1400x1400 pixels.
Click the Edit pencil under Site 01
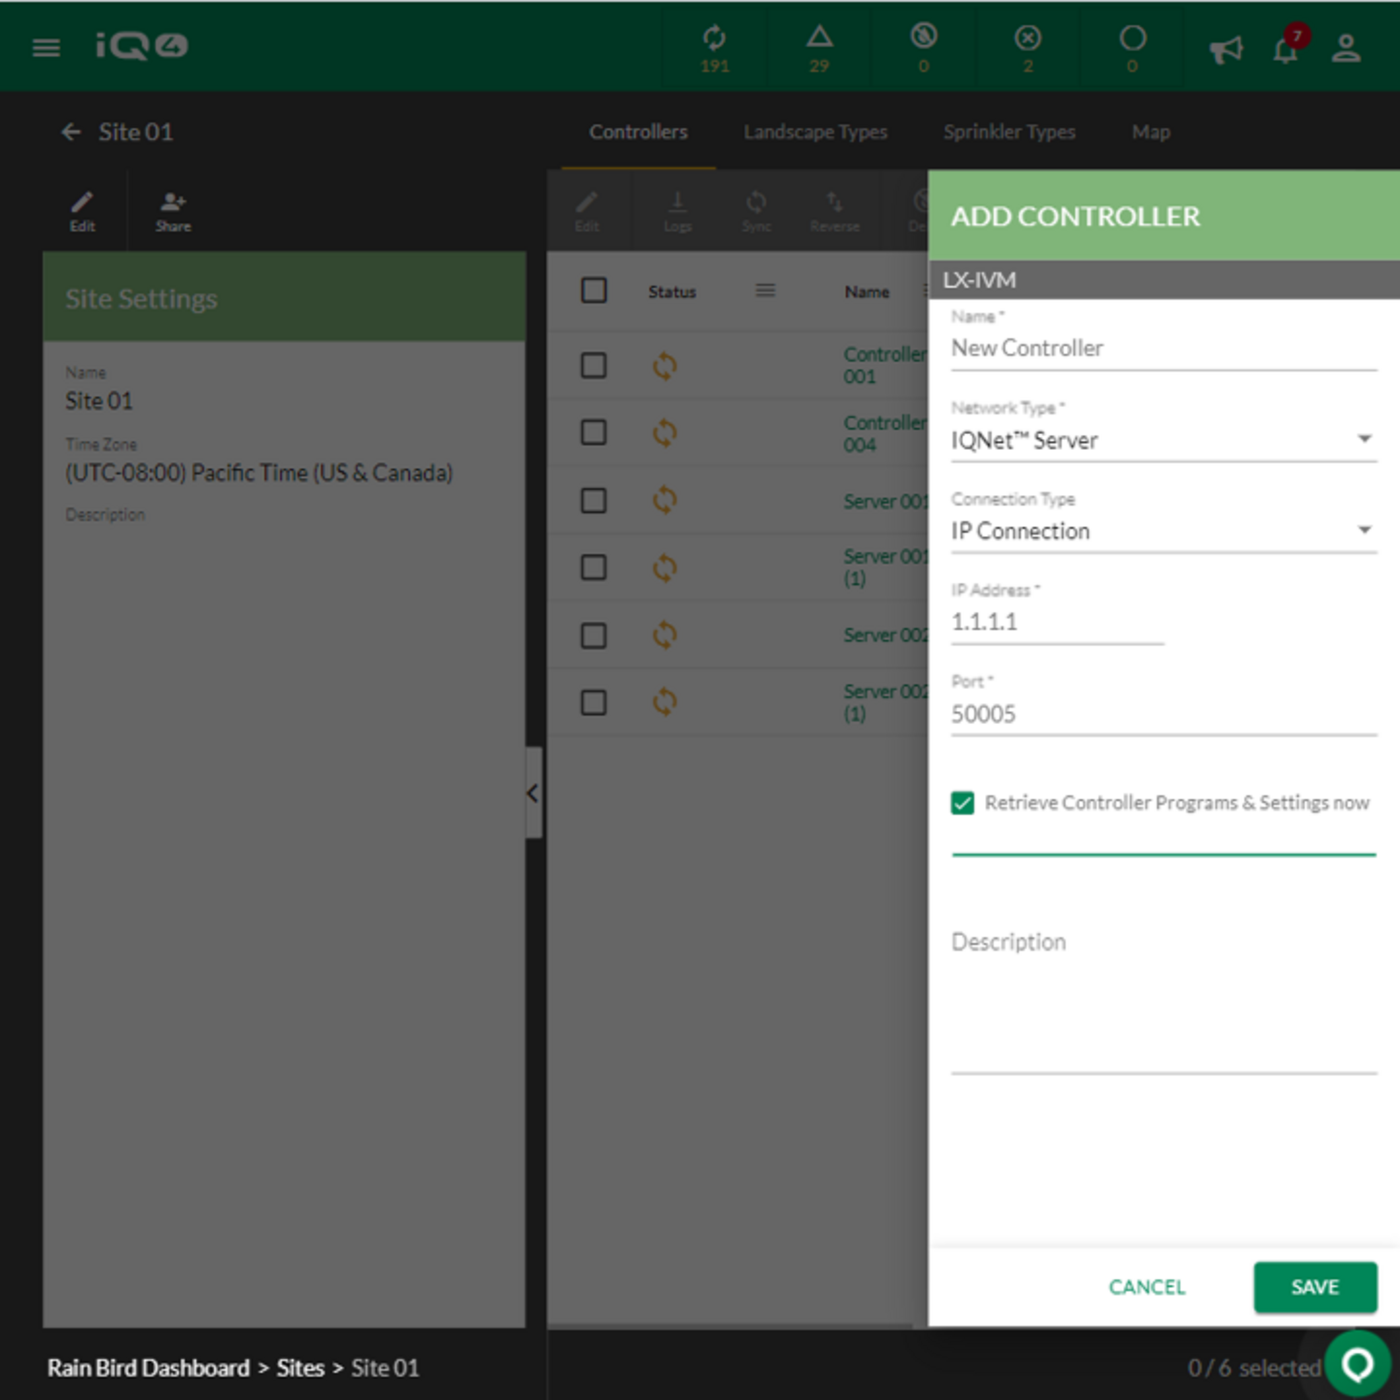tap(82, 211)
